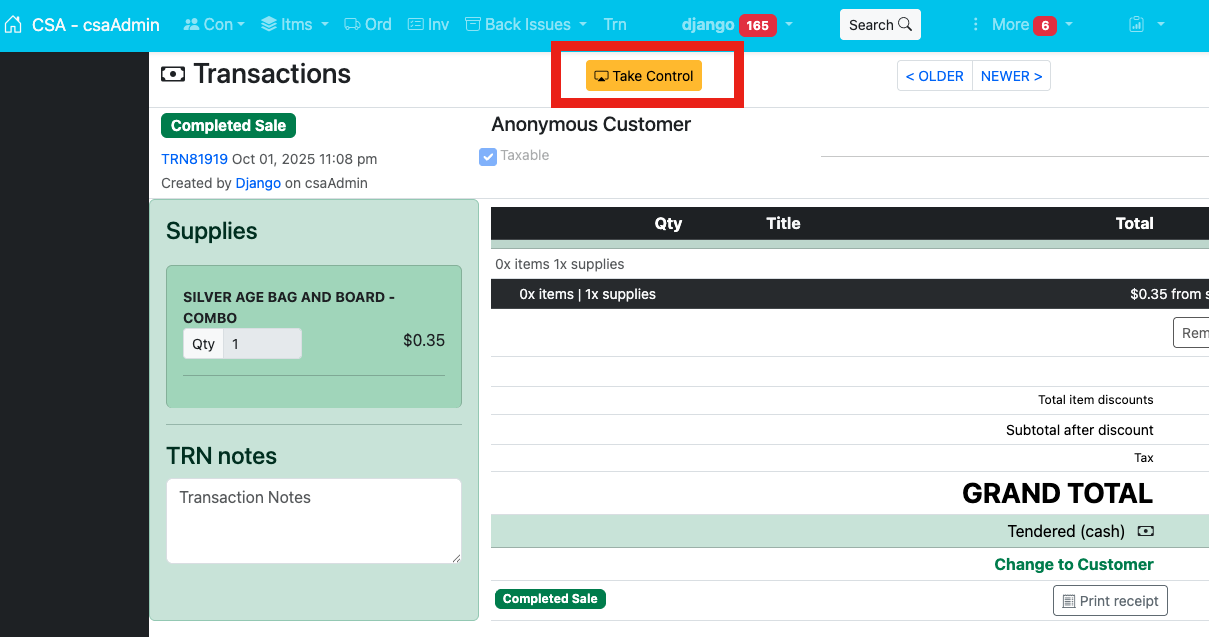Click the Search button with magnifier
Viewport: 1209px width, 637px height.
pos(880,25)
